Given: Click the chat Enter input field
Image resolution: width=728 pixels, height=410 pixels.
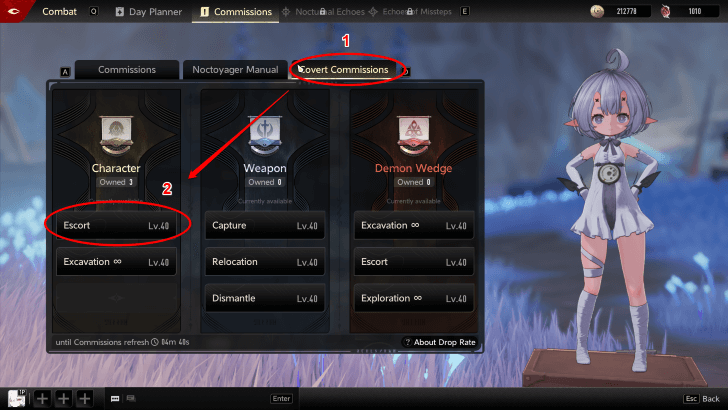Looking at the screenshot, I should click(x=281, y=398).
